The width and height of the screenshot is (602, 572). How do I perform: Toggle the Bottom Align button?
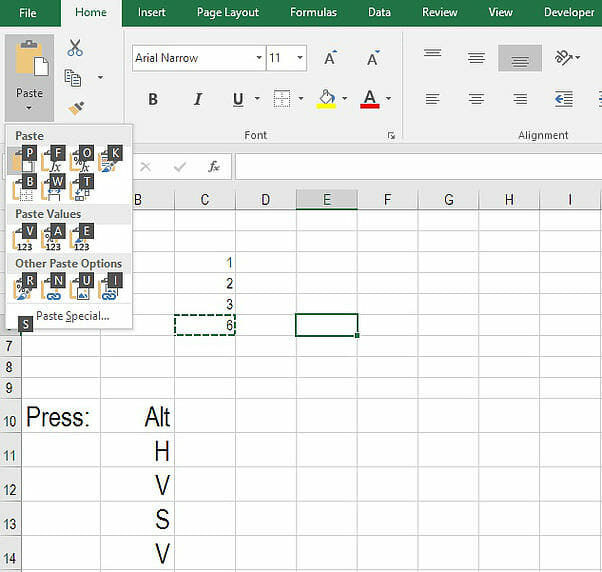[x=520, y=58]
